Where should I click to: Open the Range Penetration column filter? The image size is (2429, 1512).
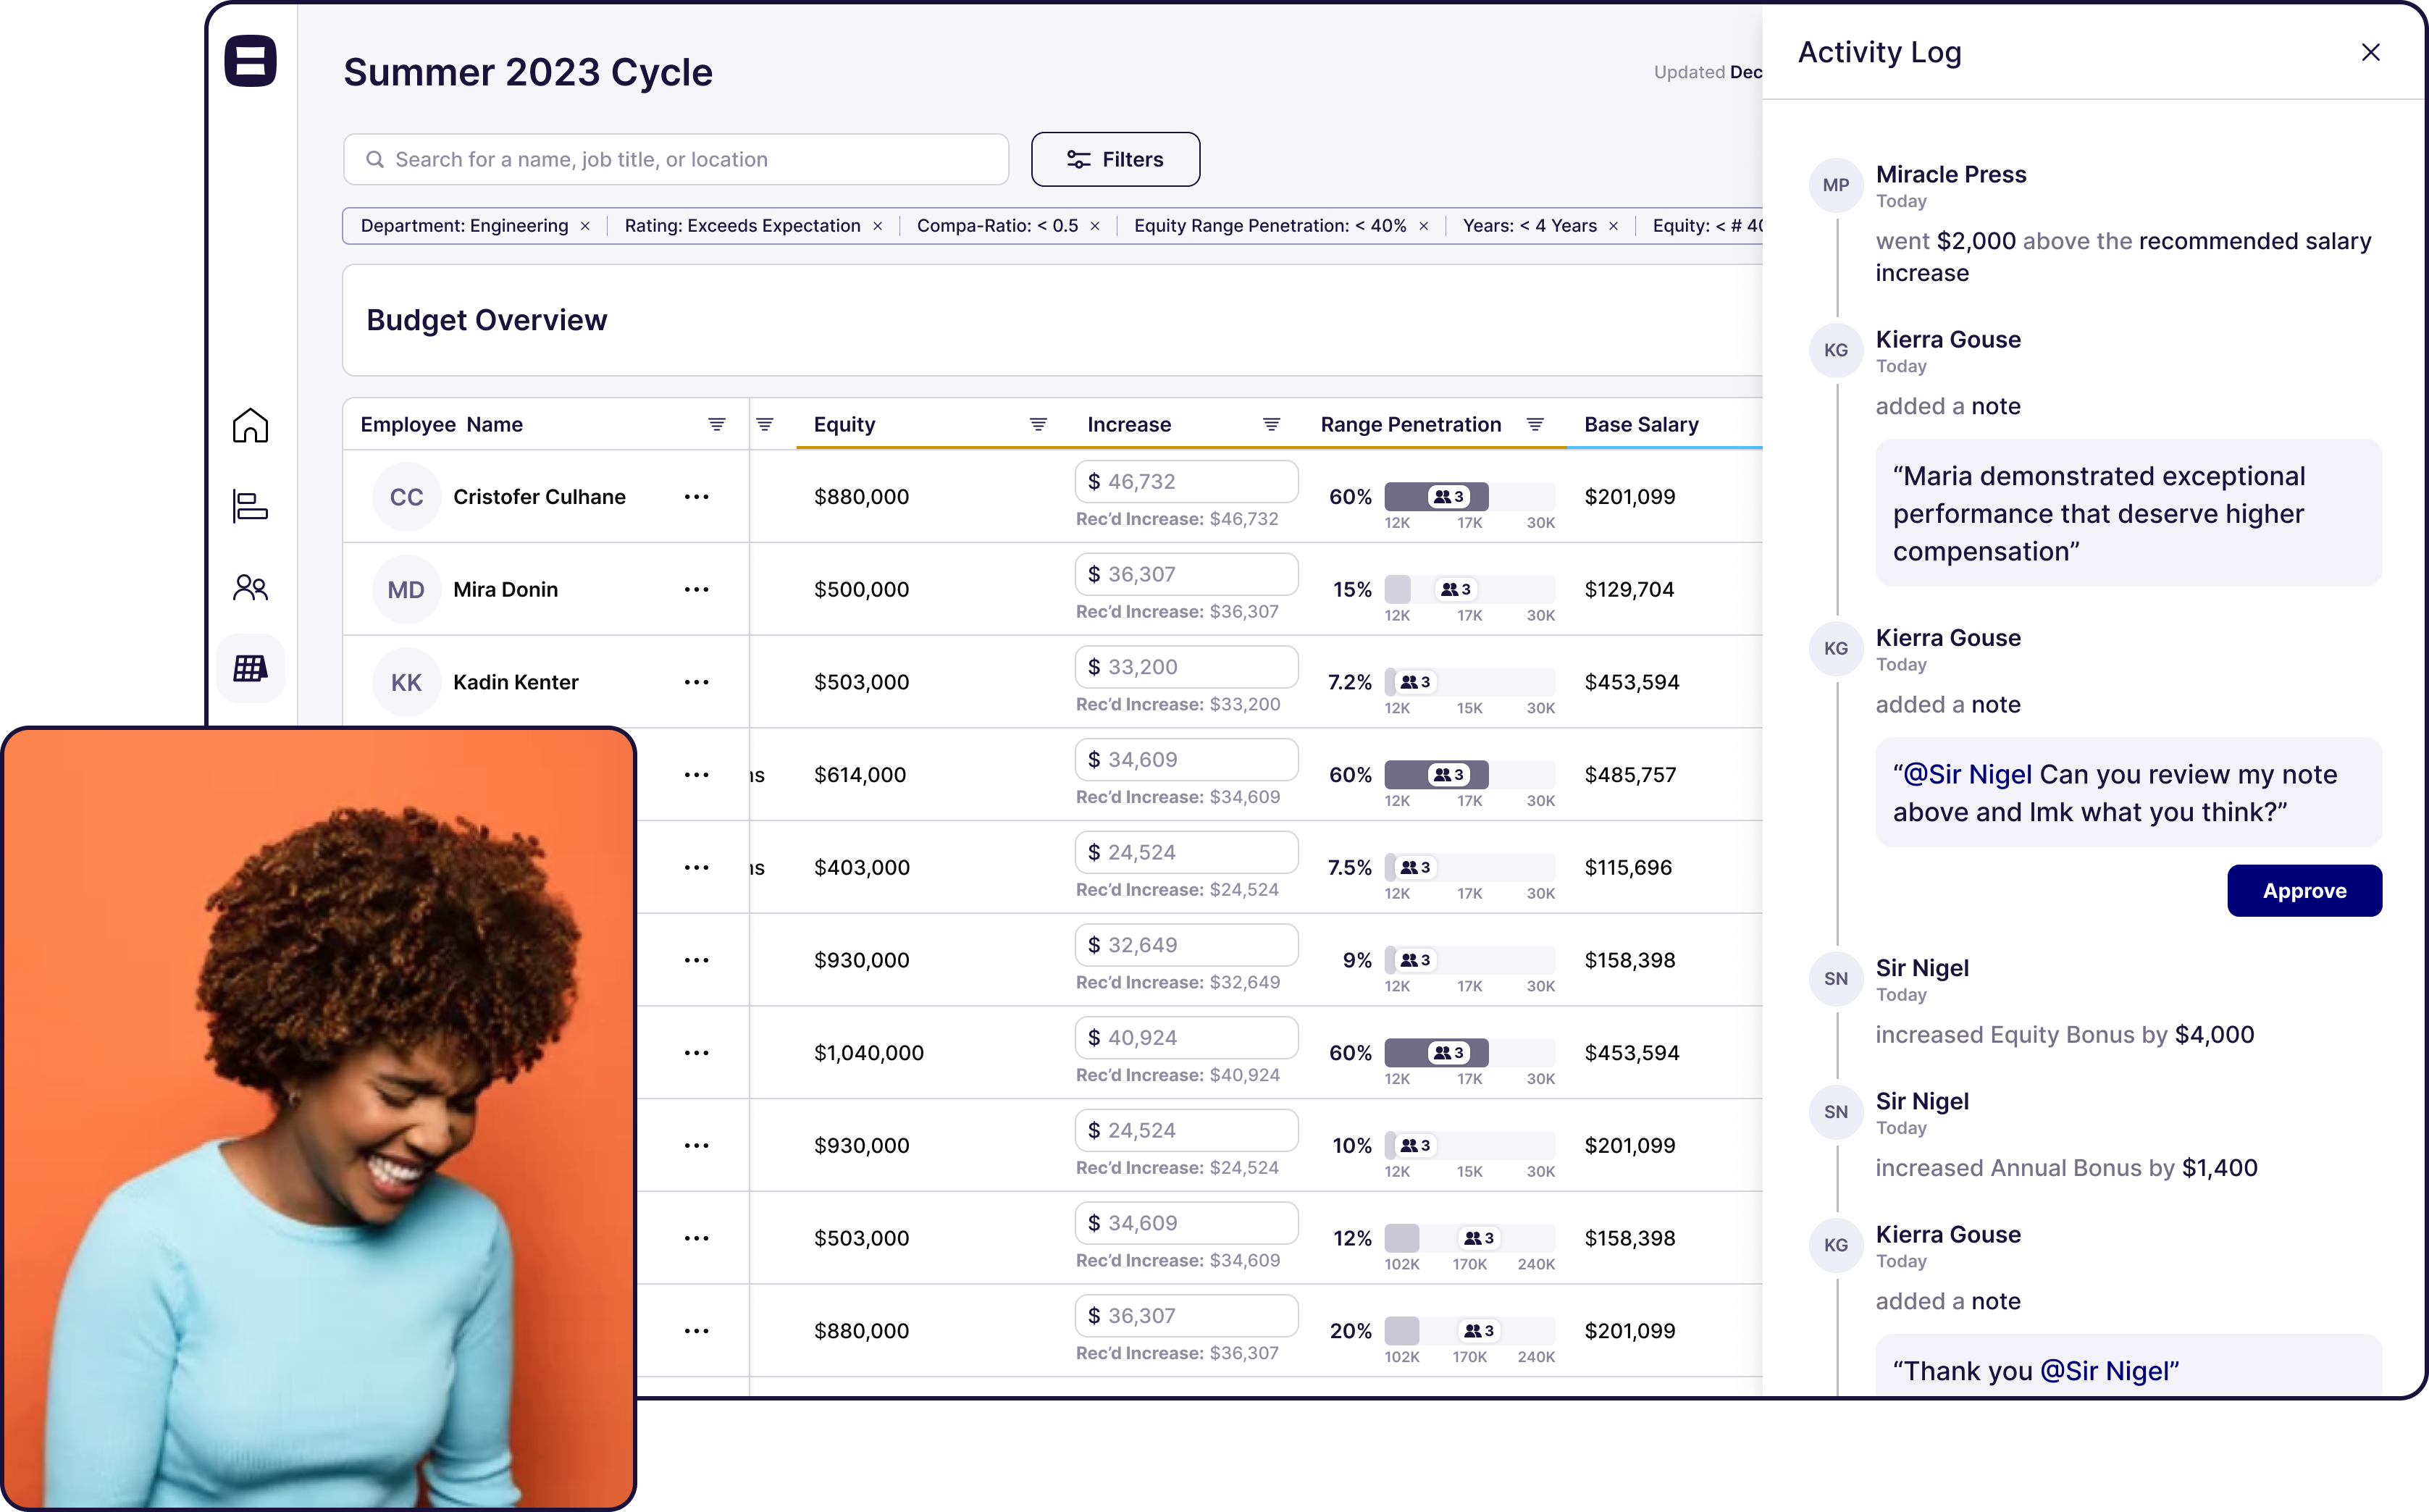click(1535, 424)
